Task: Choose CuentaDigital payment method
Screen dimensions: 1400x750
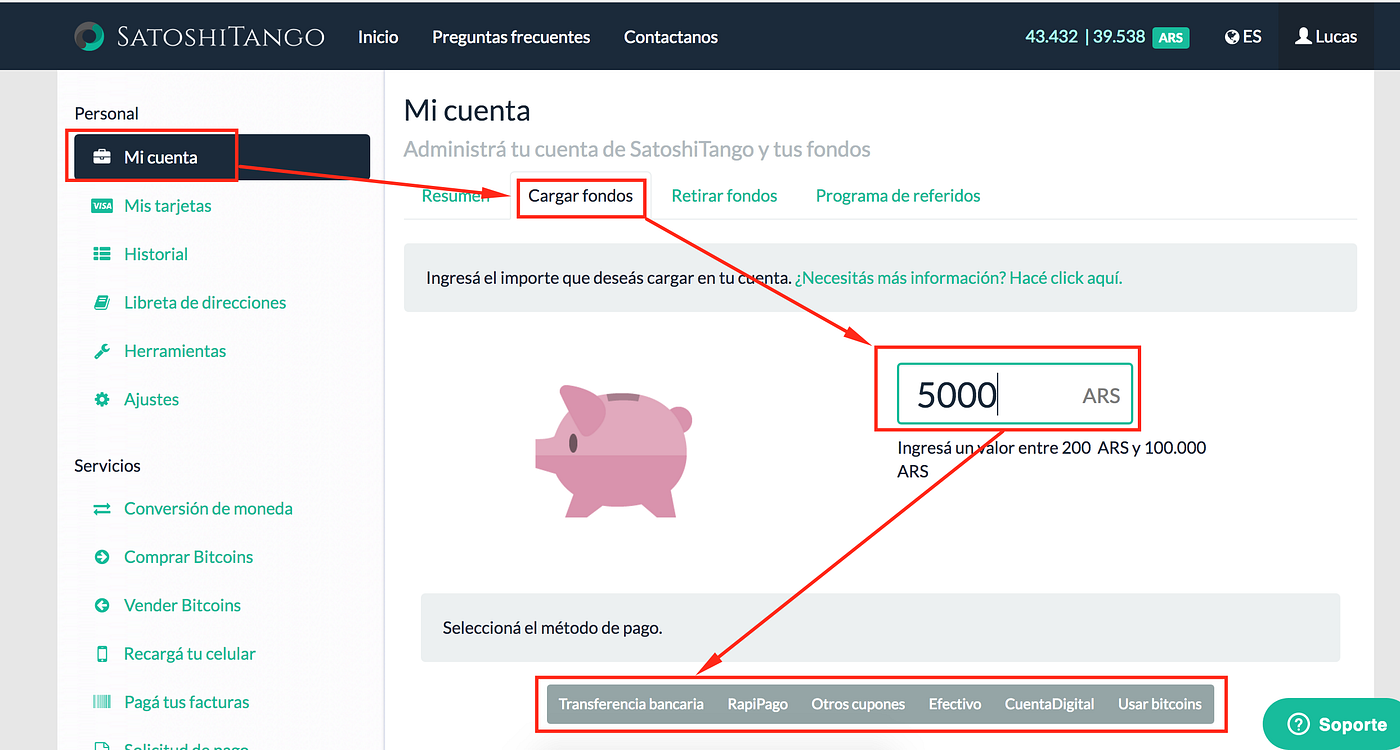Action: 1050,704
